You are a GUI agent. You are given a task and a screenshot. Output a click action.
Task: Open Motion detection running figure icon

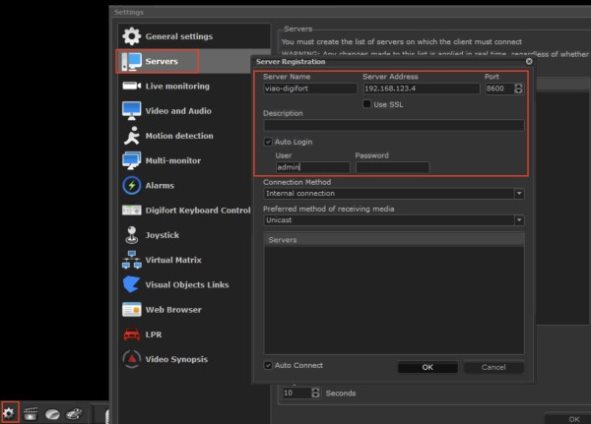point(131,136)
